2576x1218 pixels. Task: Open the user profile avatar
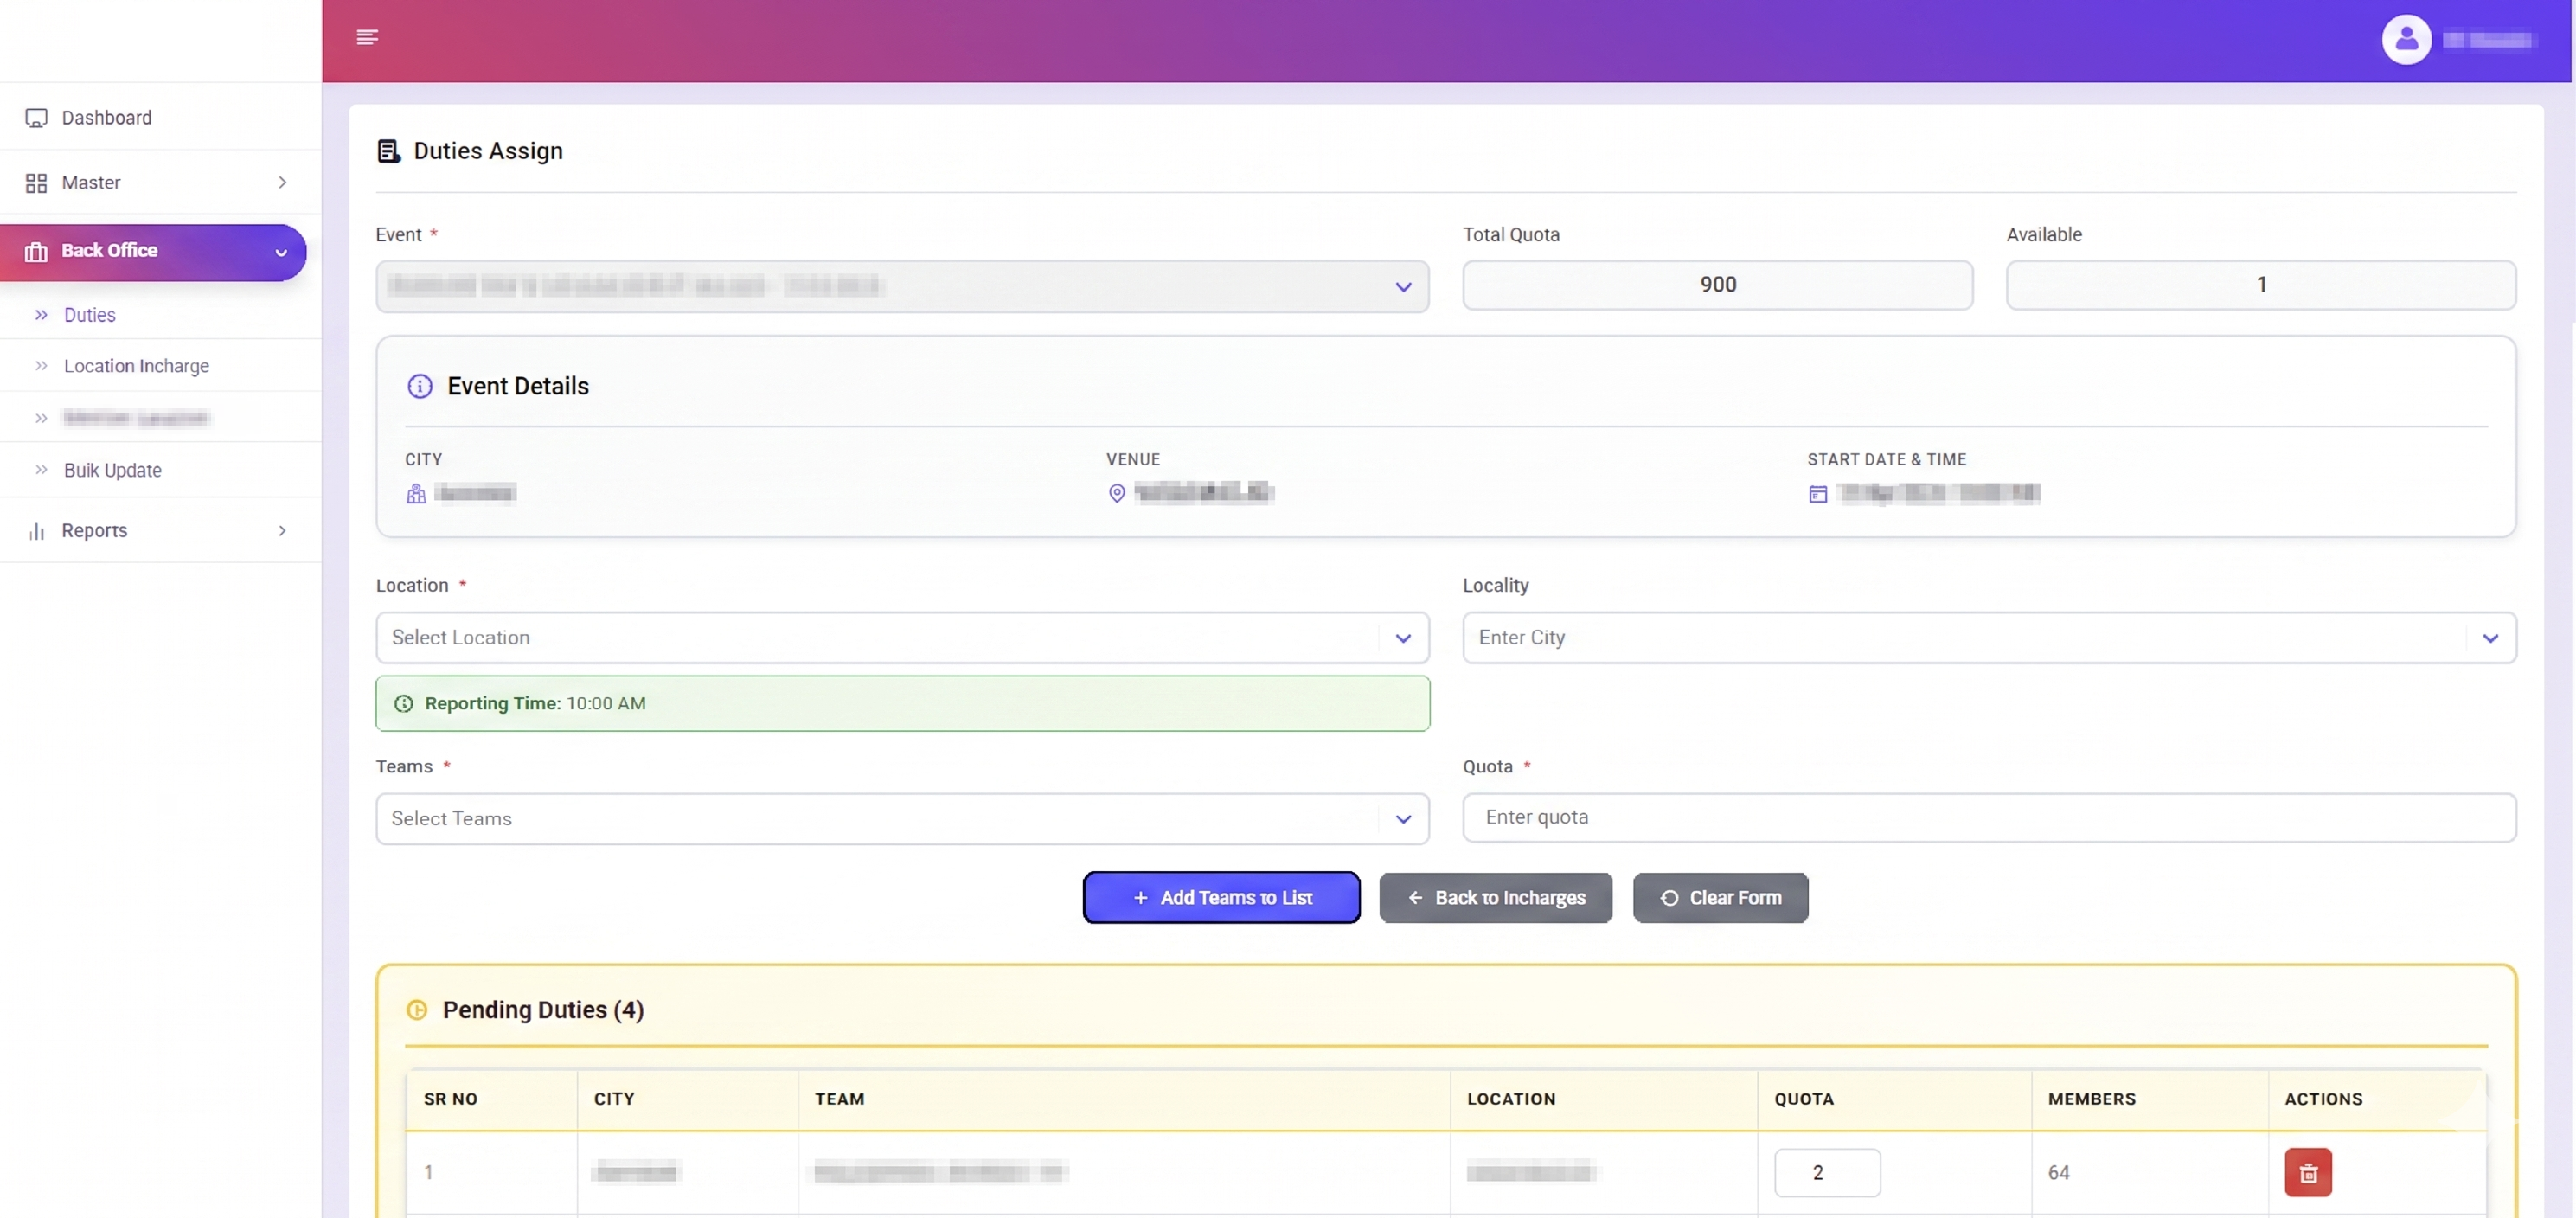[x=2406, y=40]
